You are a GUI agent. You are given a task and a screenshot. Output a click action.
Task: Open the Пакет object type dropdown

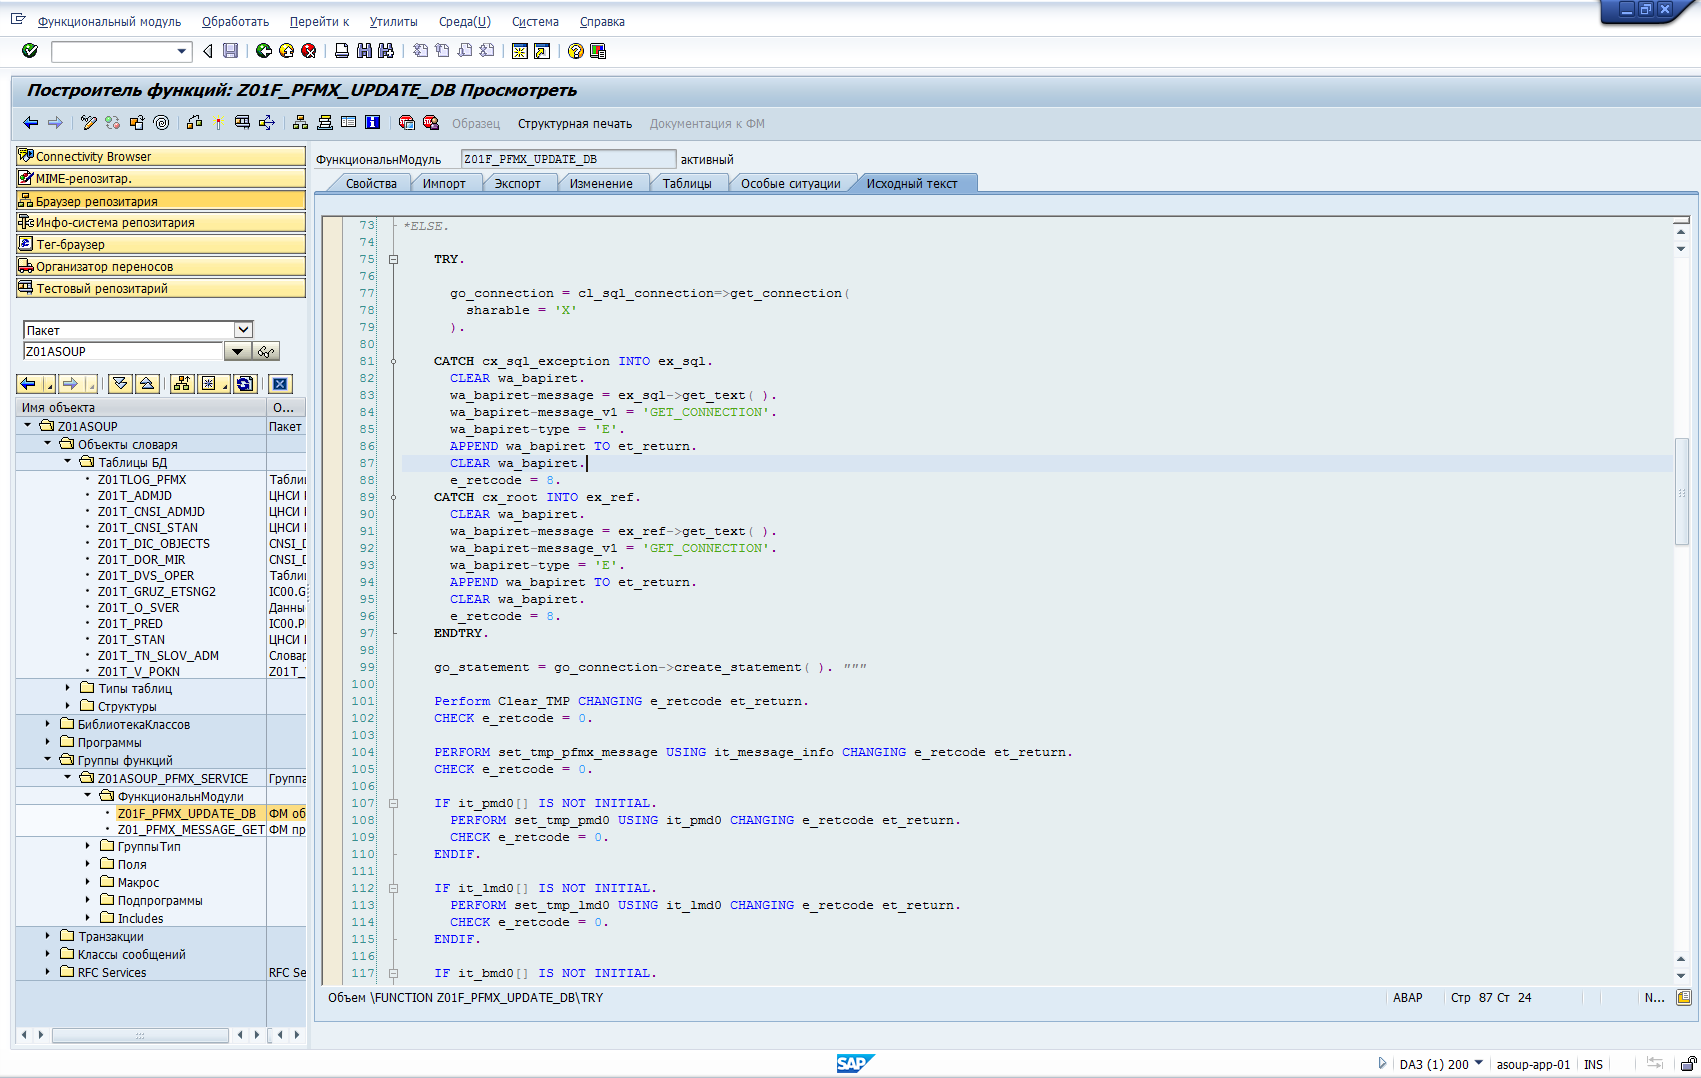pos(243,330)
